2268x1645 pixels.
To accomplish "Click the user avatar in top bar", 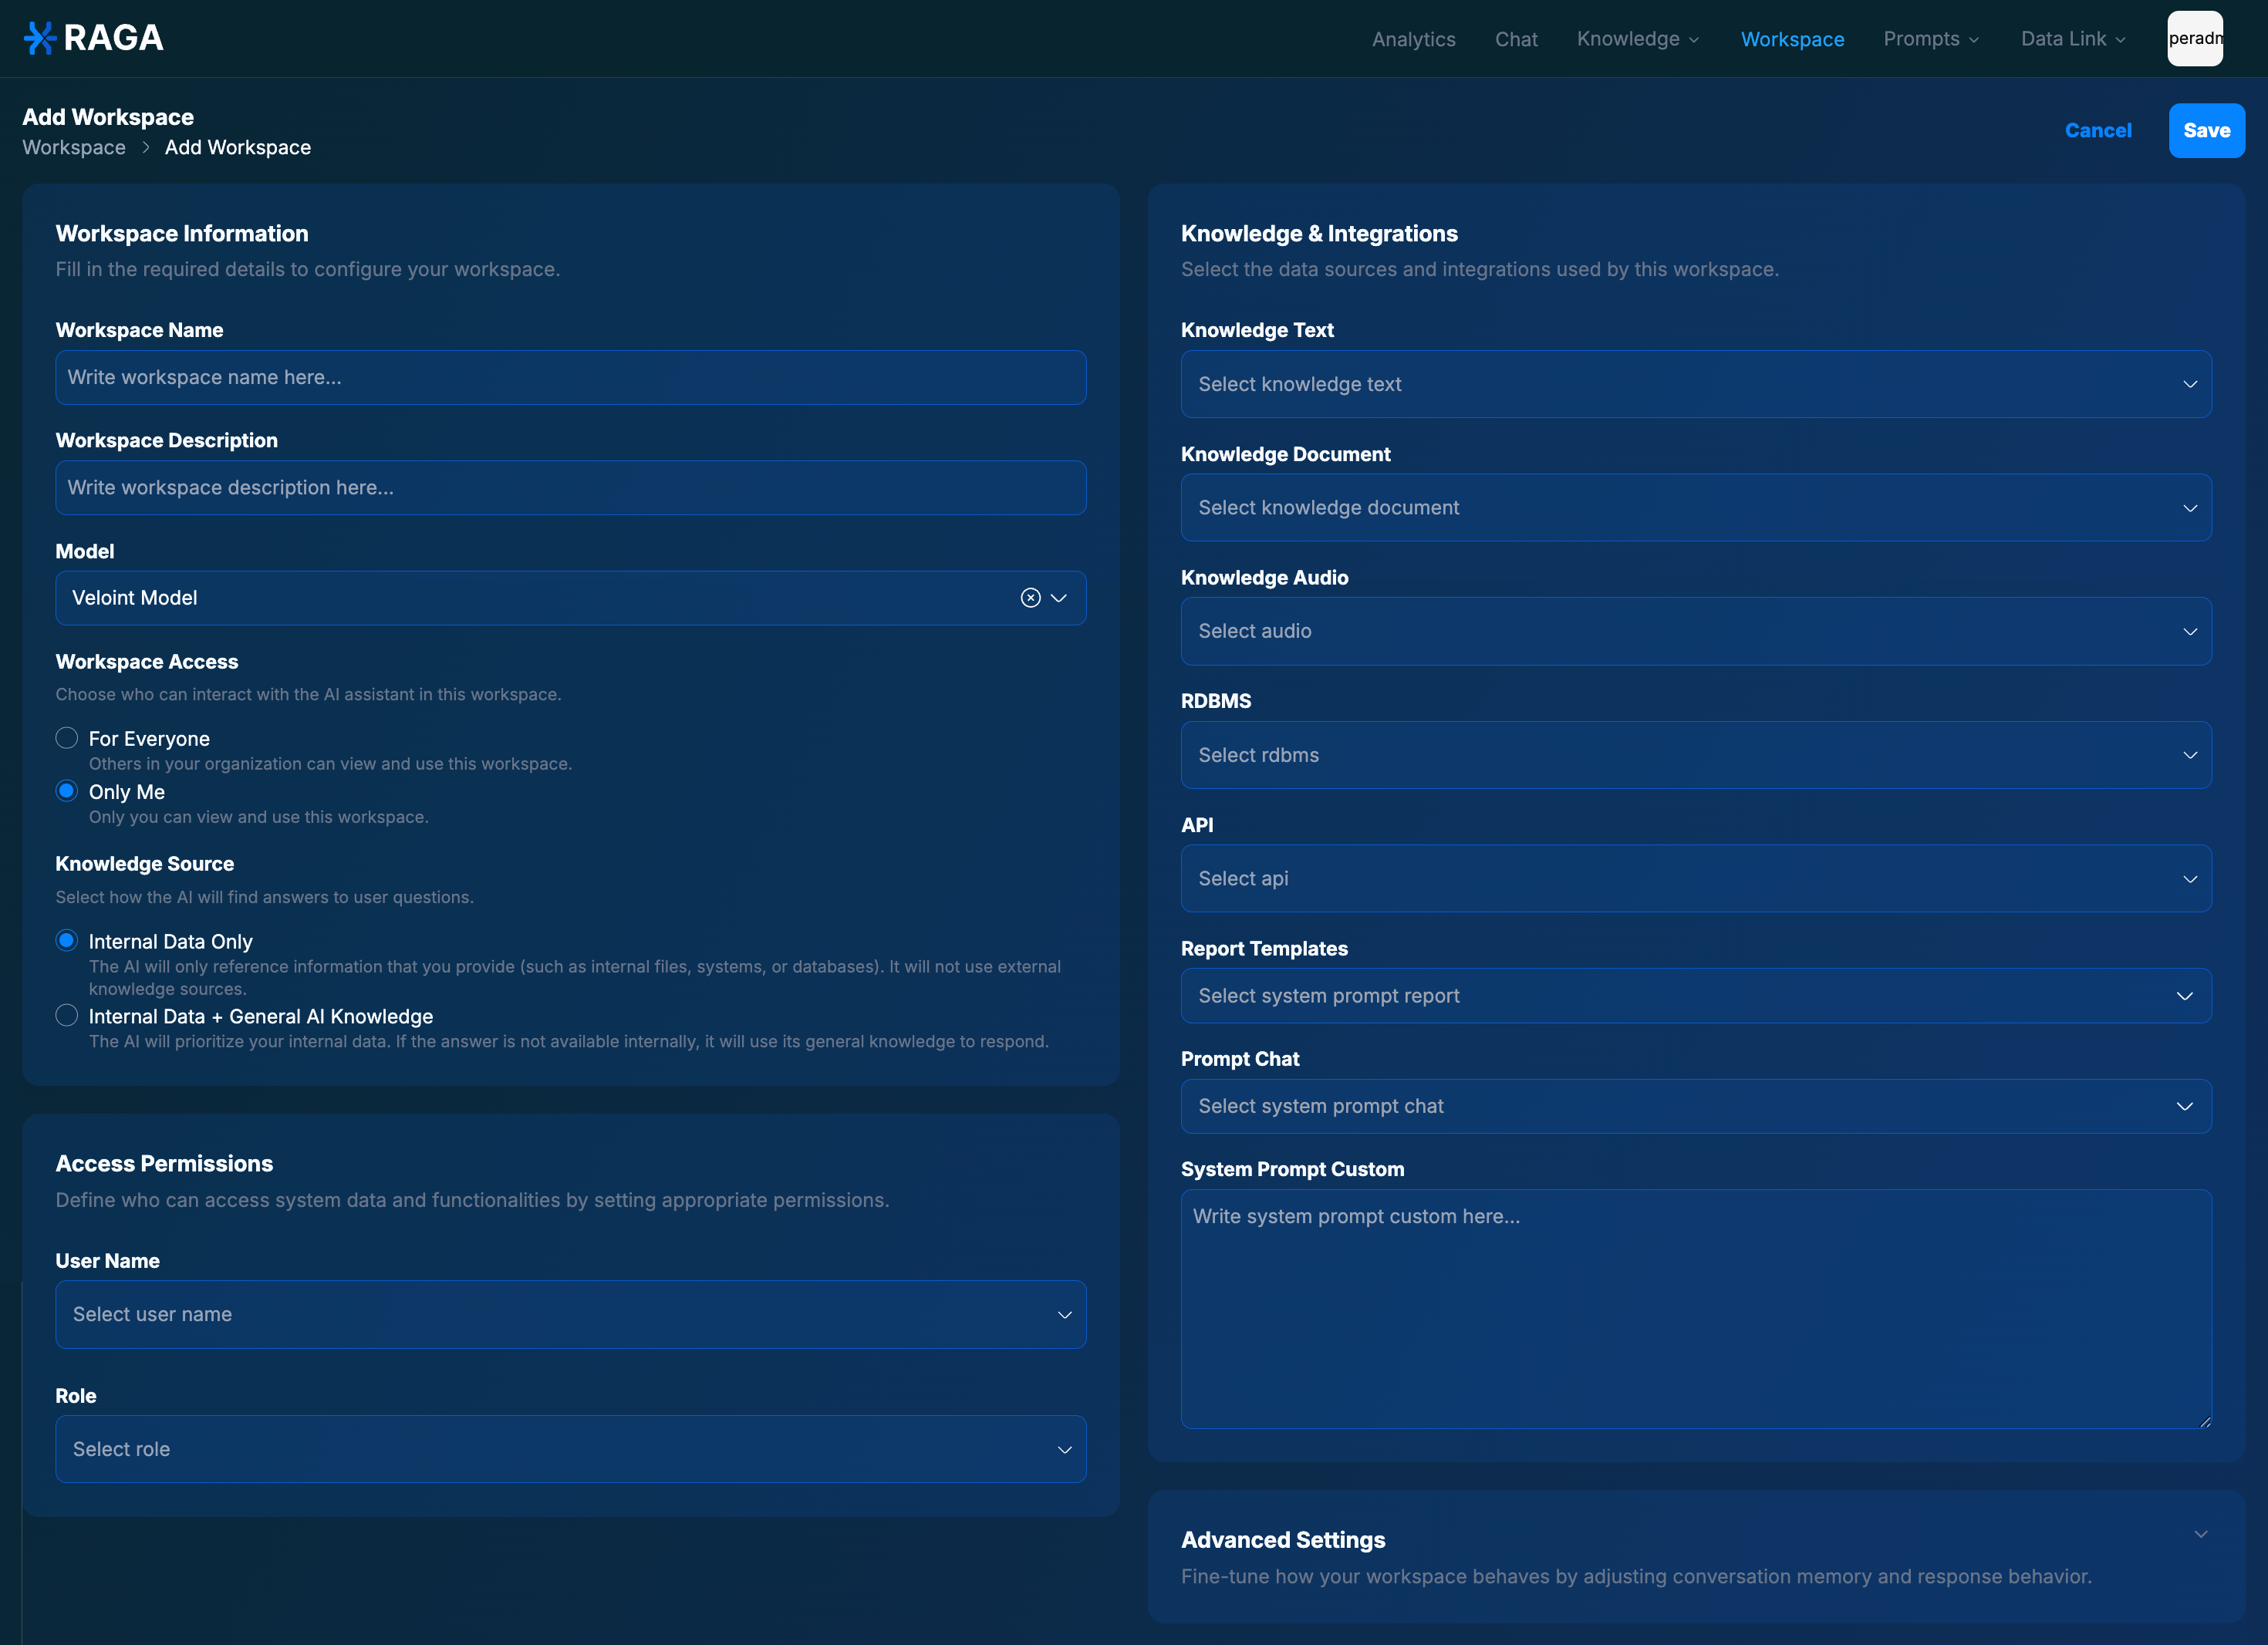I will pos(2194,38).
